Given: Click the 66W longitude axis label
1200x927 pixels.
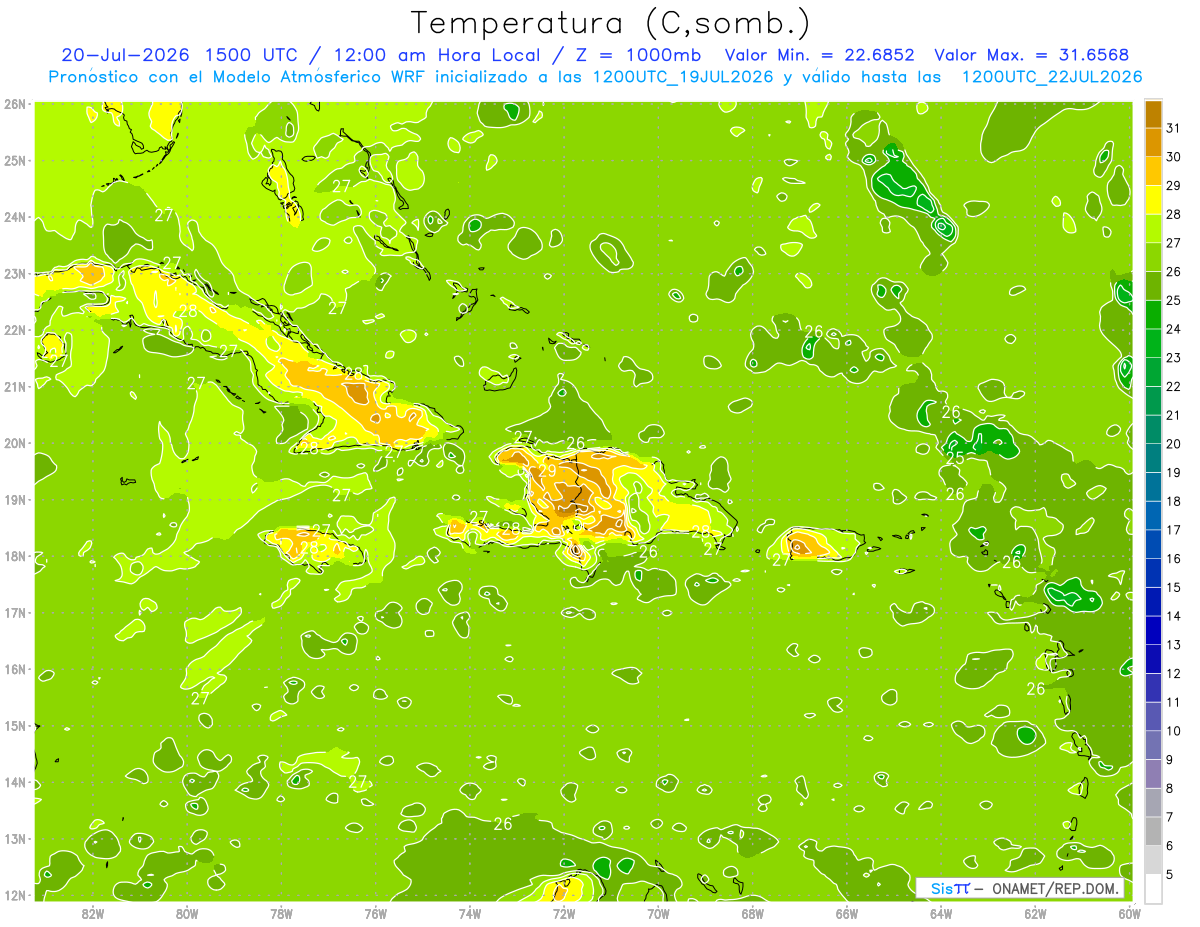Looking at the screenshot, I should (x=846, y=912).
